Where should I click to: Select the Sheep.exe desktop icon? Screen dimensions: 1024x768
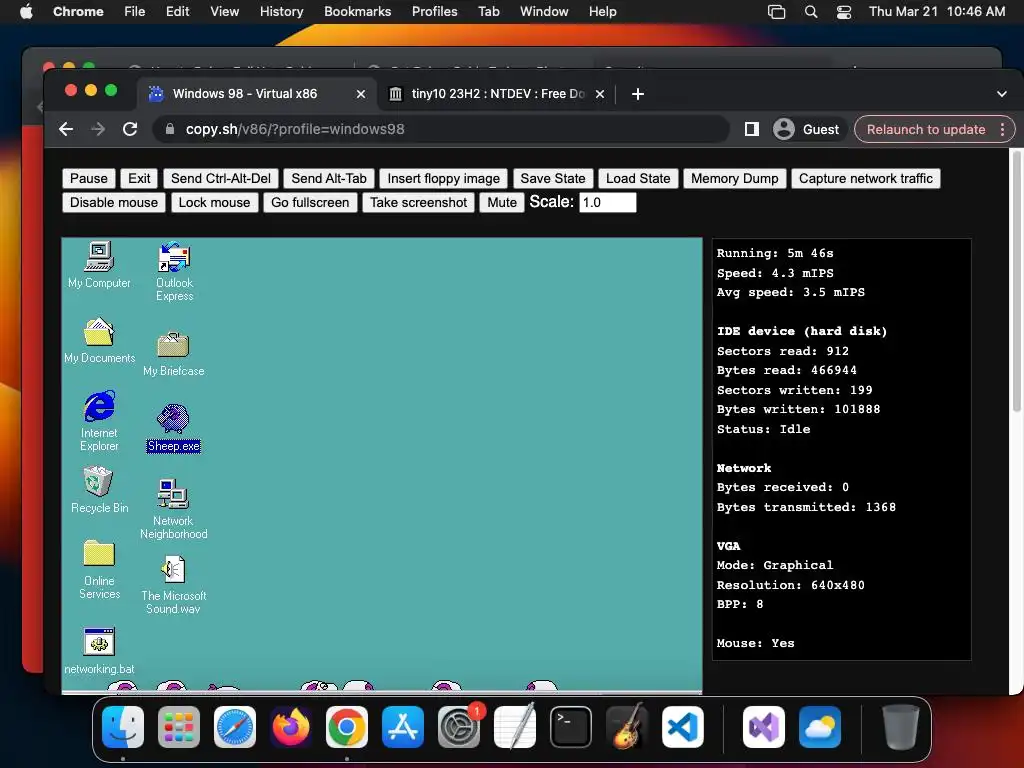coord(174,428)
